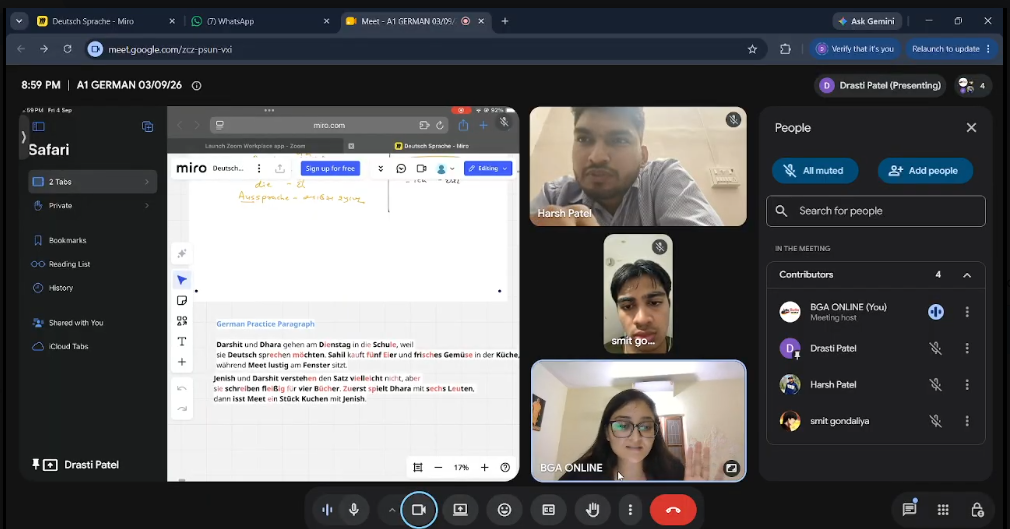Click Verify that it's you

855,49
